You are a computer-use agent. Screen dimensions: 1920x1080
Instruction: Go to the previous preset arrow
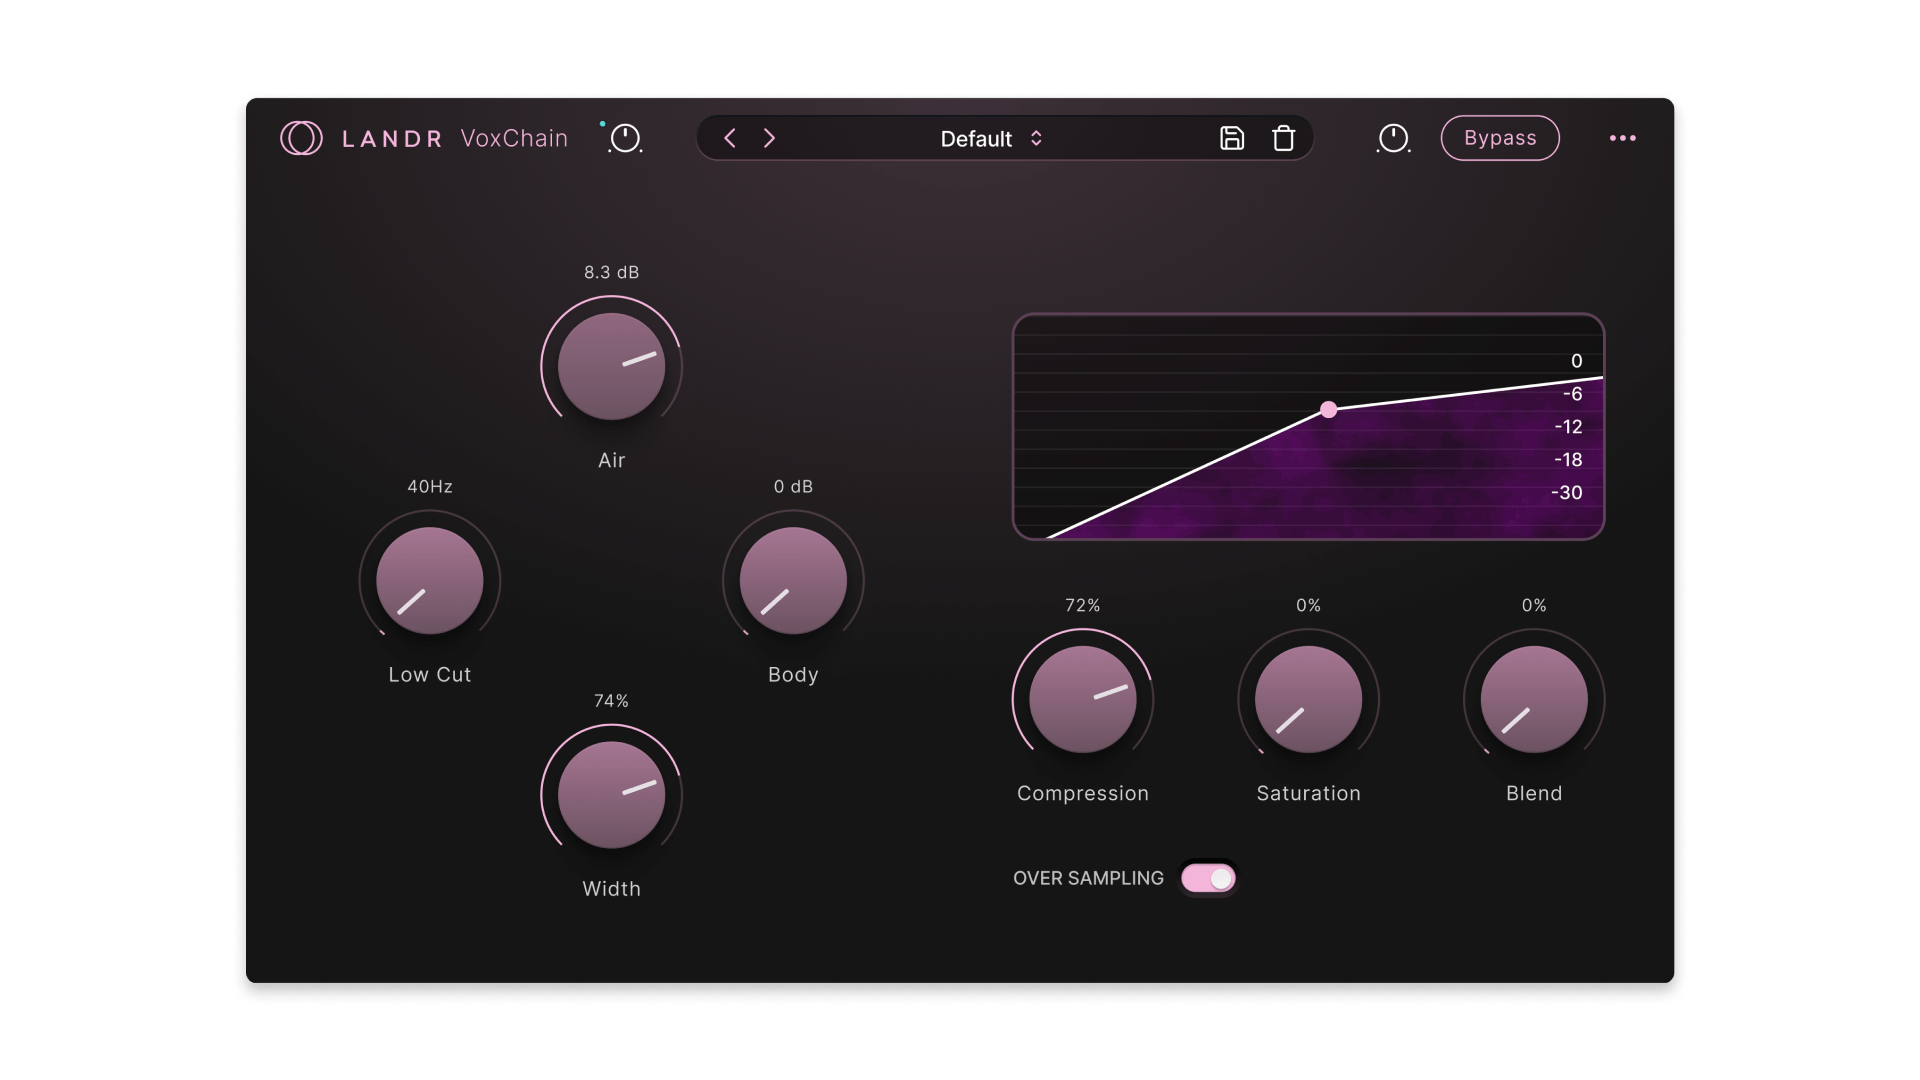(x=730, y=138)
